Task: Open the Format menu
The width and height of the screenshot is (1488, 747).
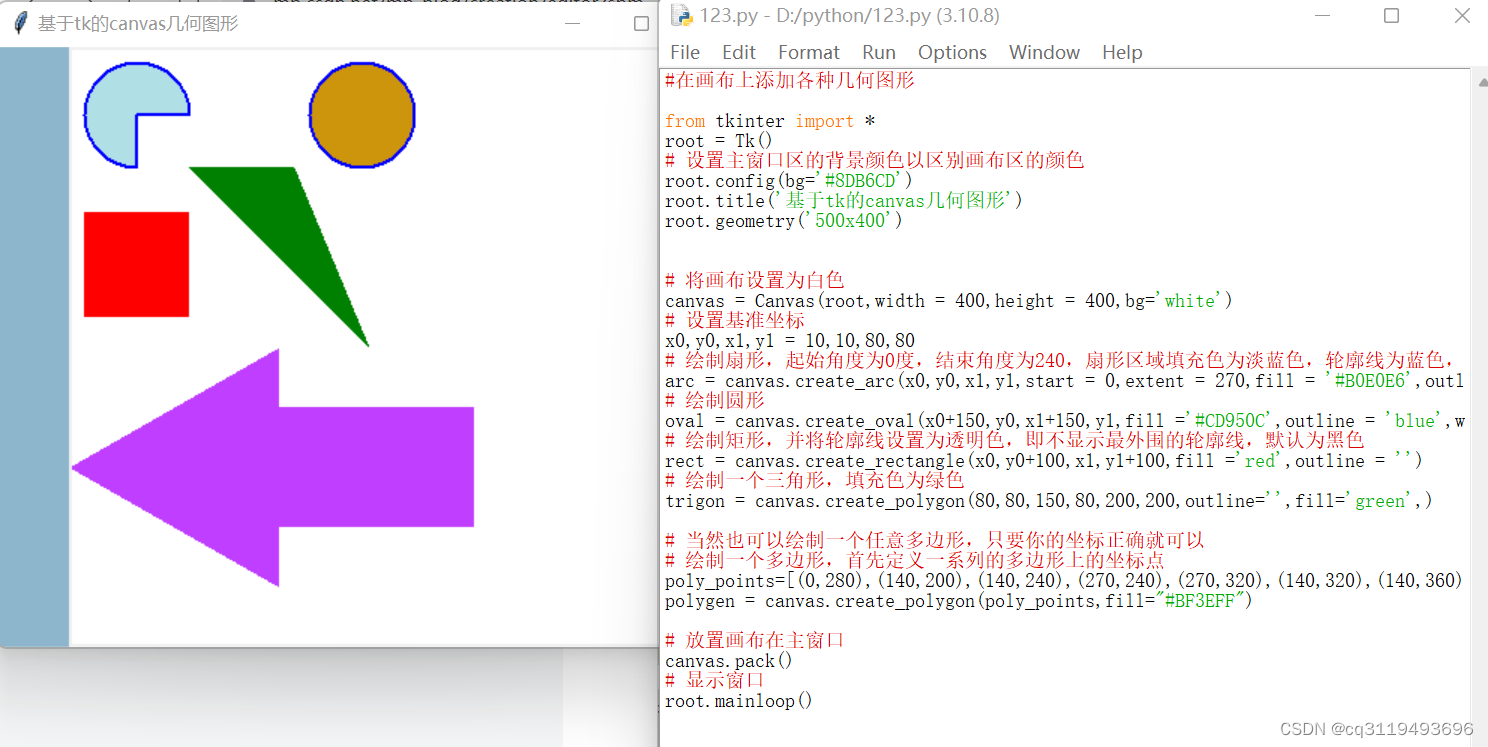Action: (x=808, y=52)
